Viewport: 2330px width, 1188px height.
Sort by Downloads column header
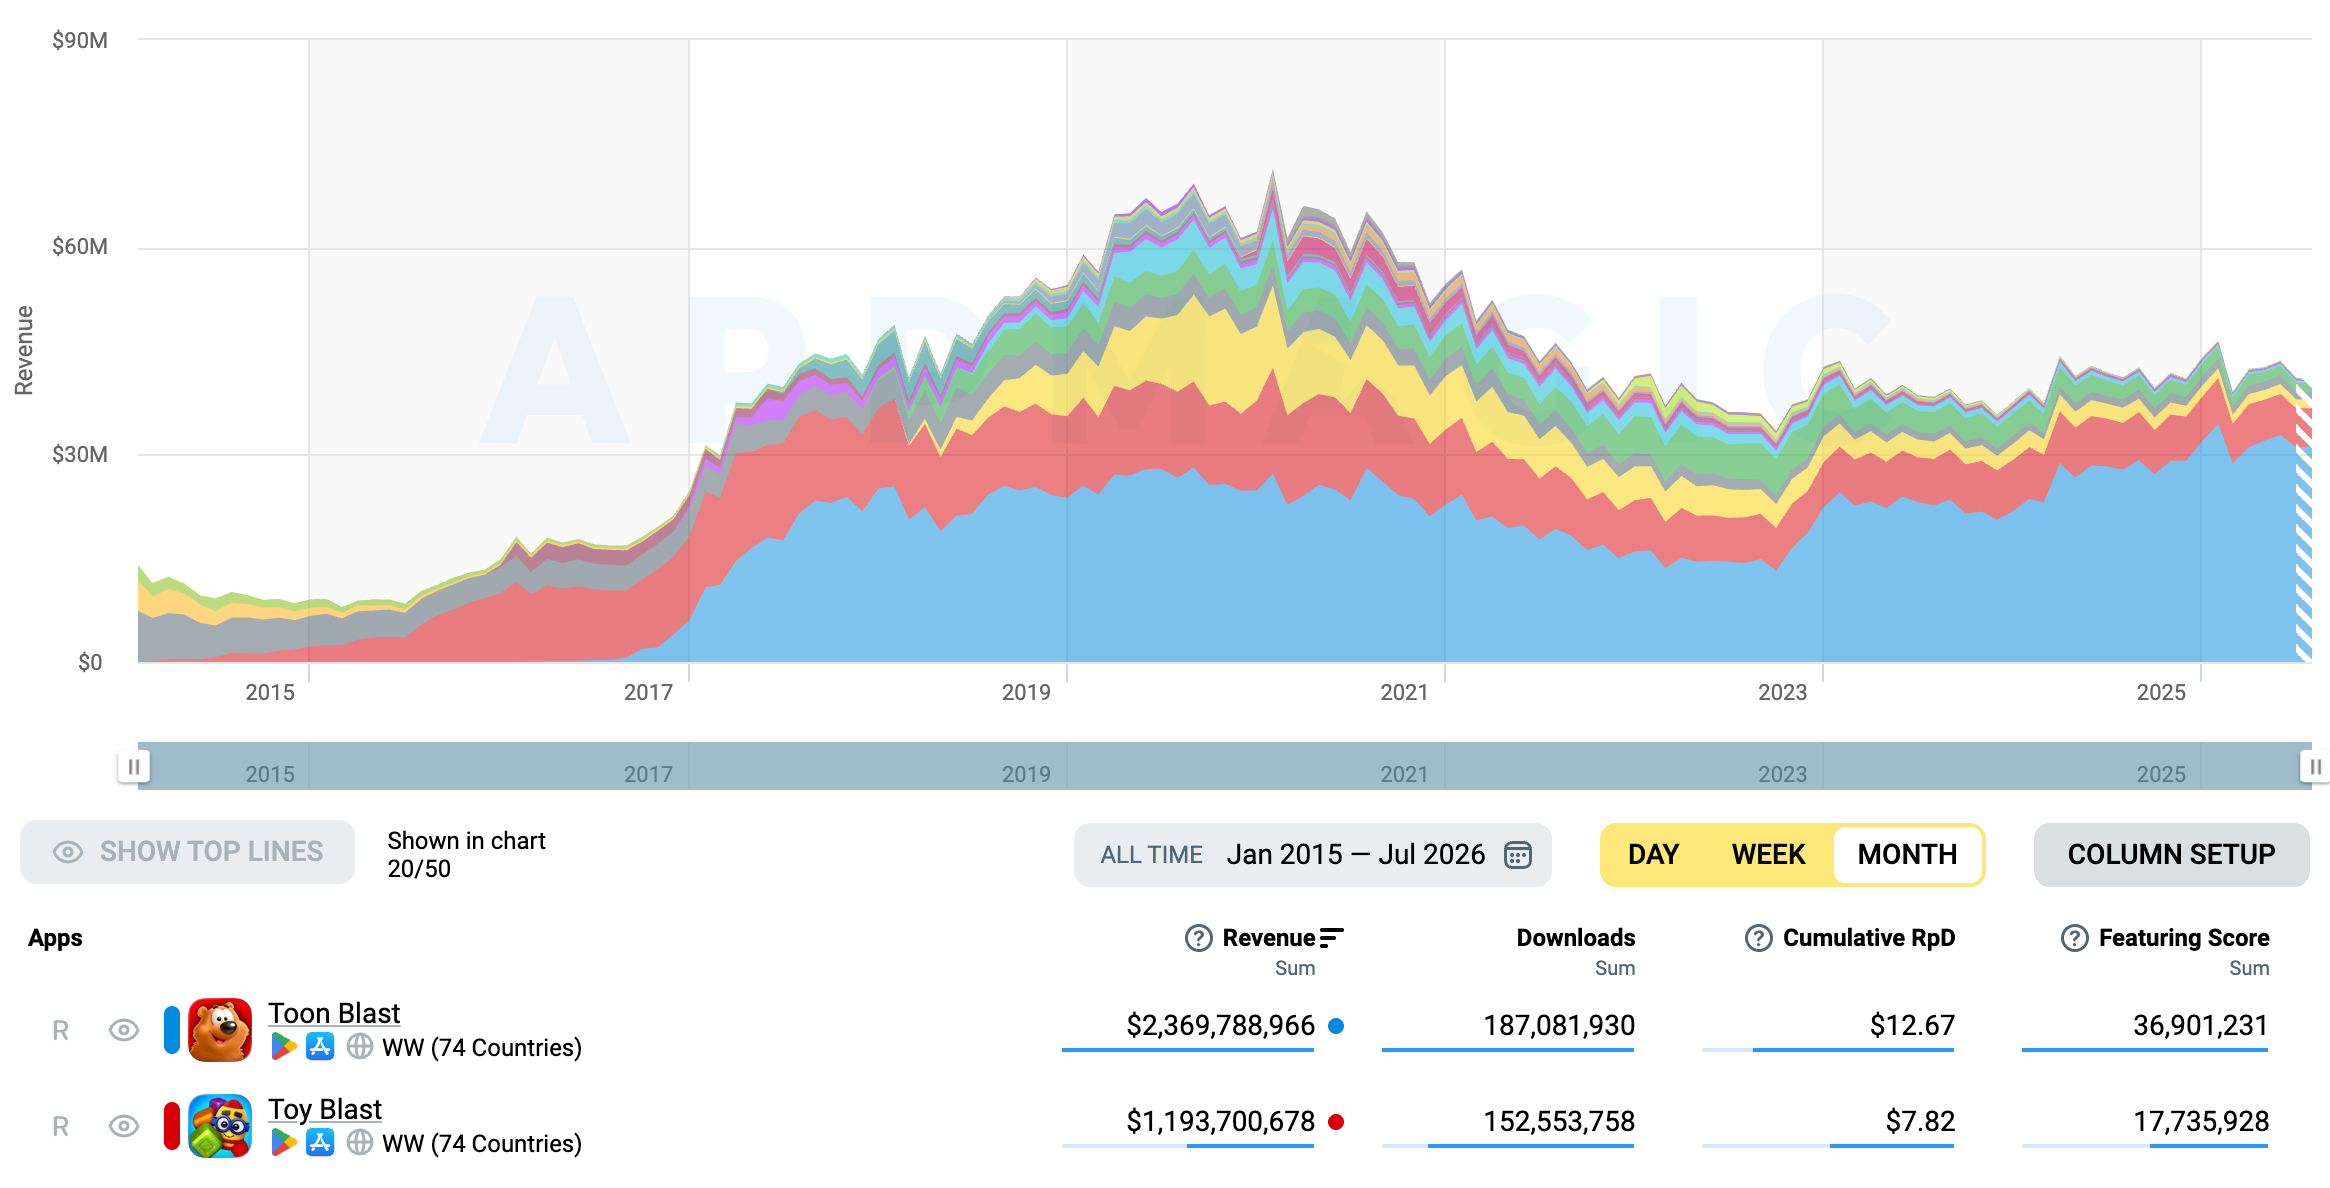pos(1575,938)
